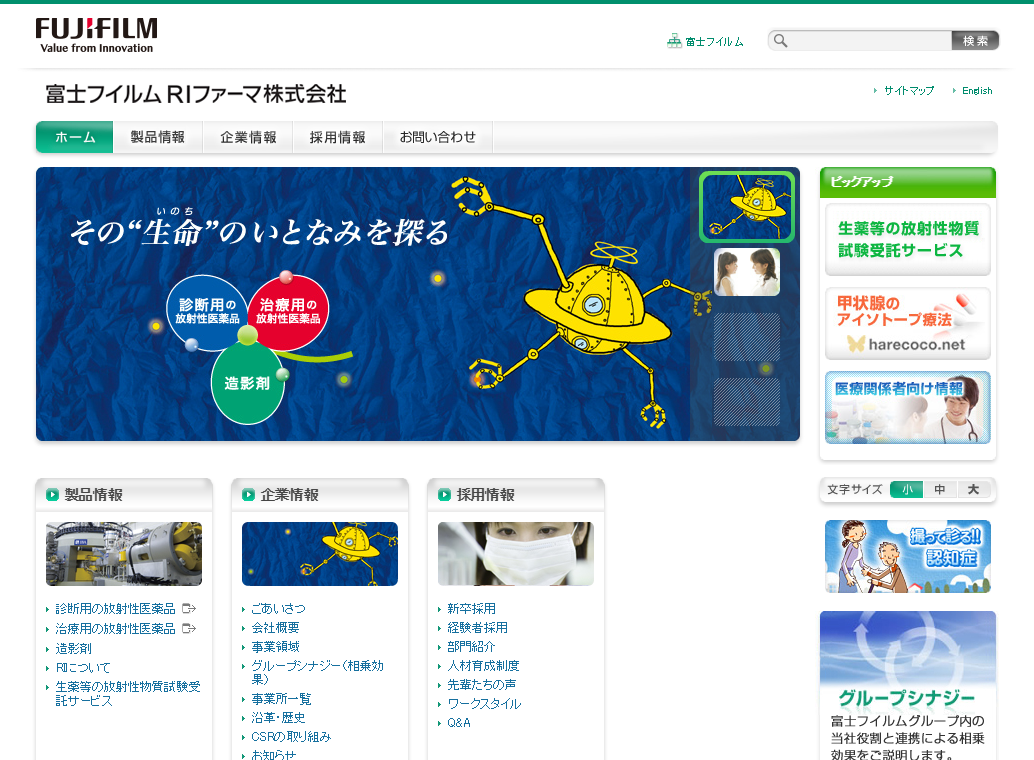Open the 事業所一覧 link
The height and width of the screenshot is (760, 1034).
tap(281, 699)
